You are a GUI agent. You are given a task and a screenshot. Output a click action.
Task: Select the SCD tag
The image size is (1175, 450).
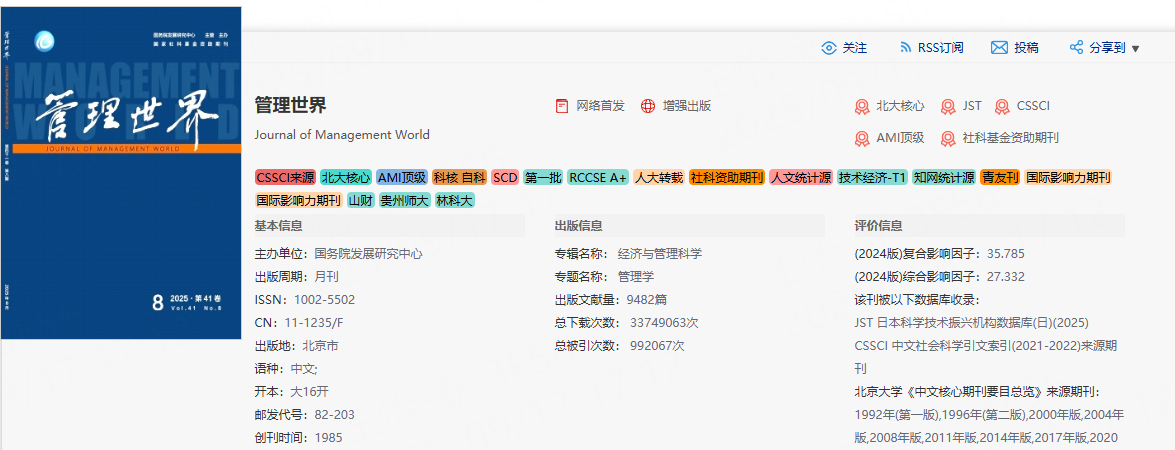tap(505, 177)
